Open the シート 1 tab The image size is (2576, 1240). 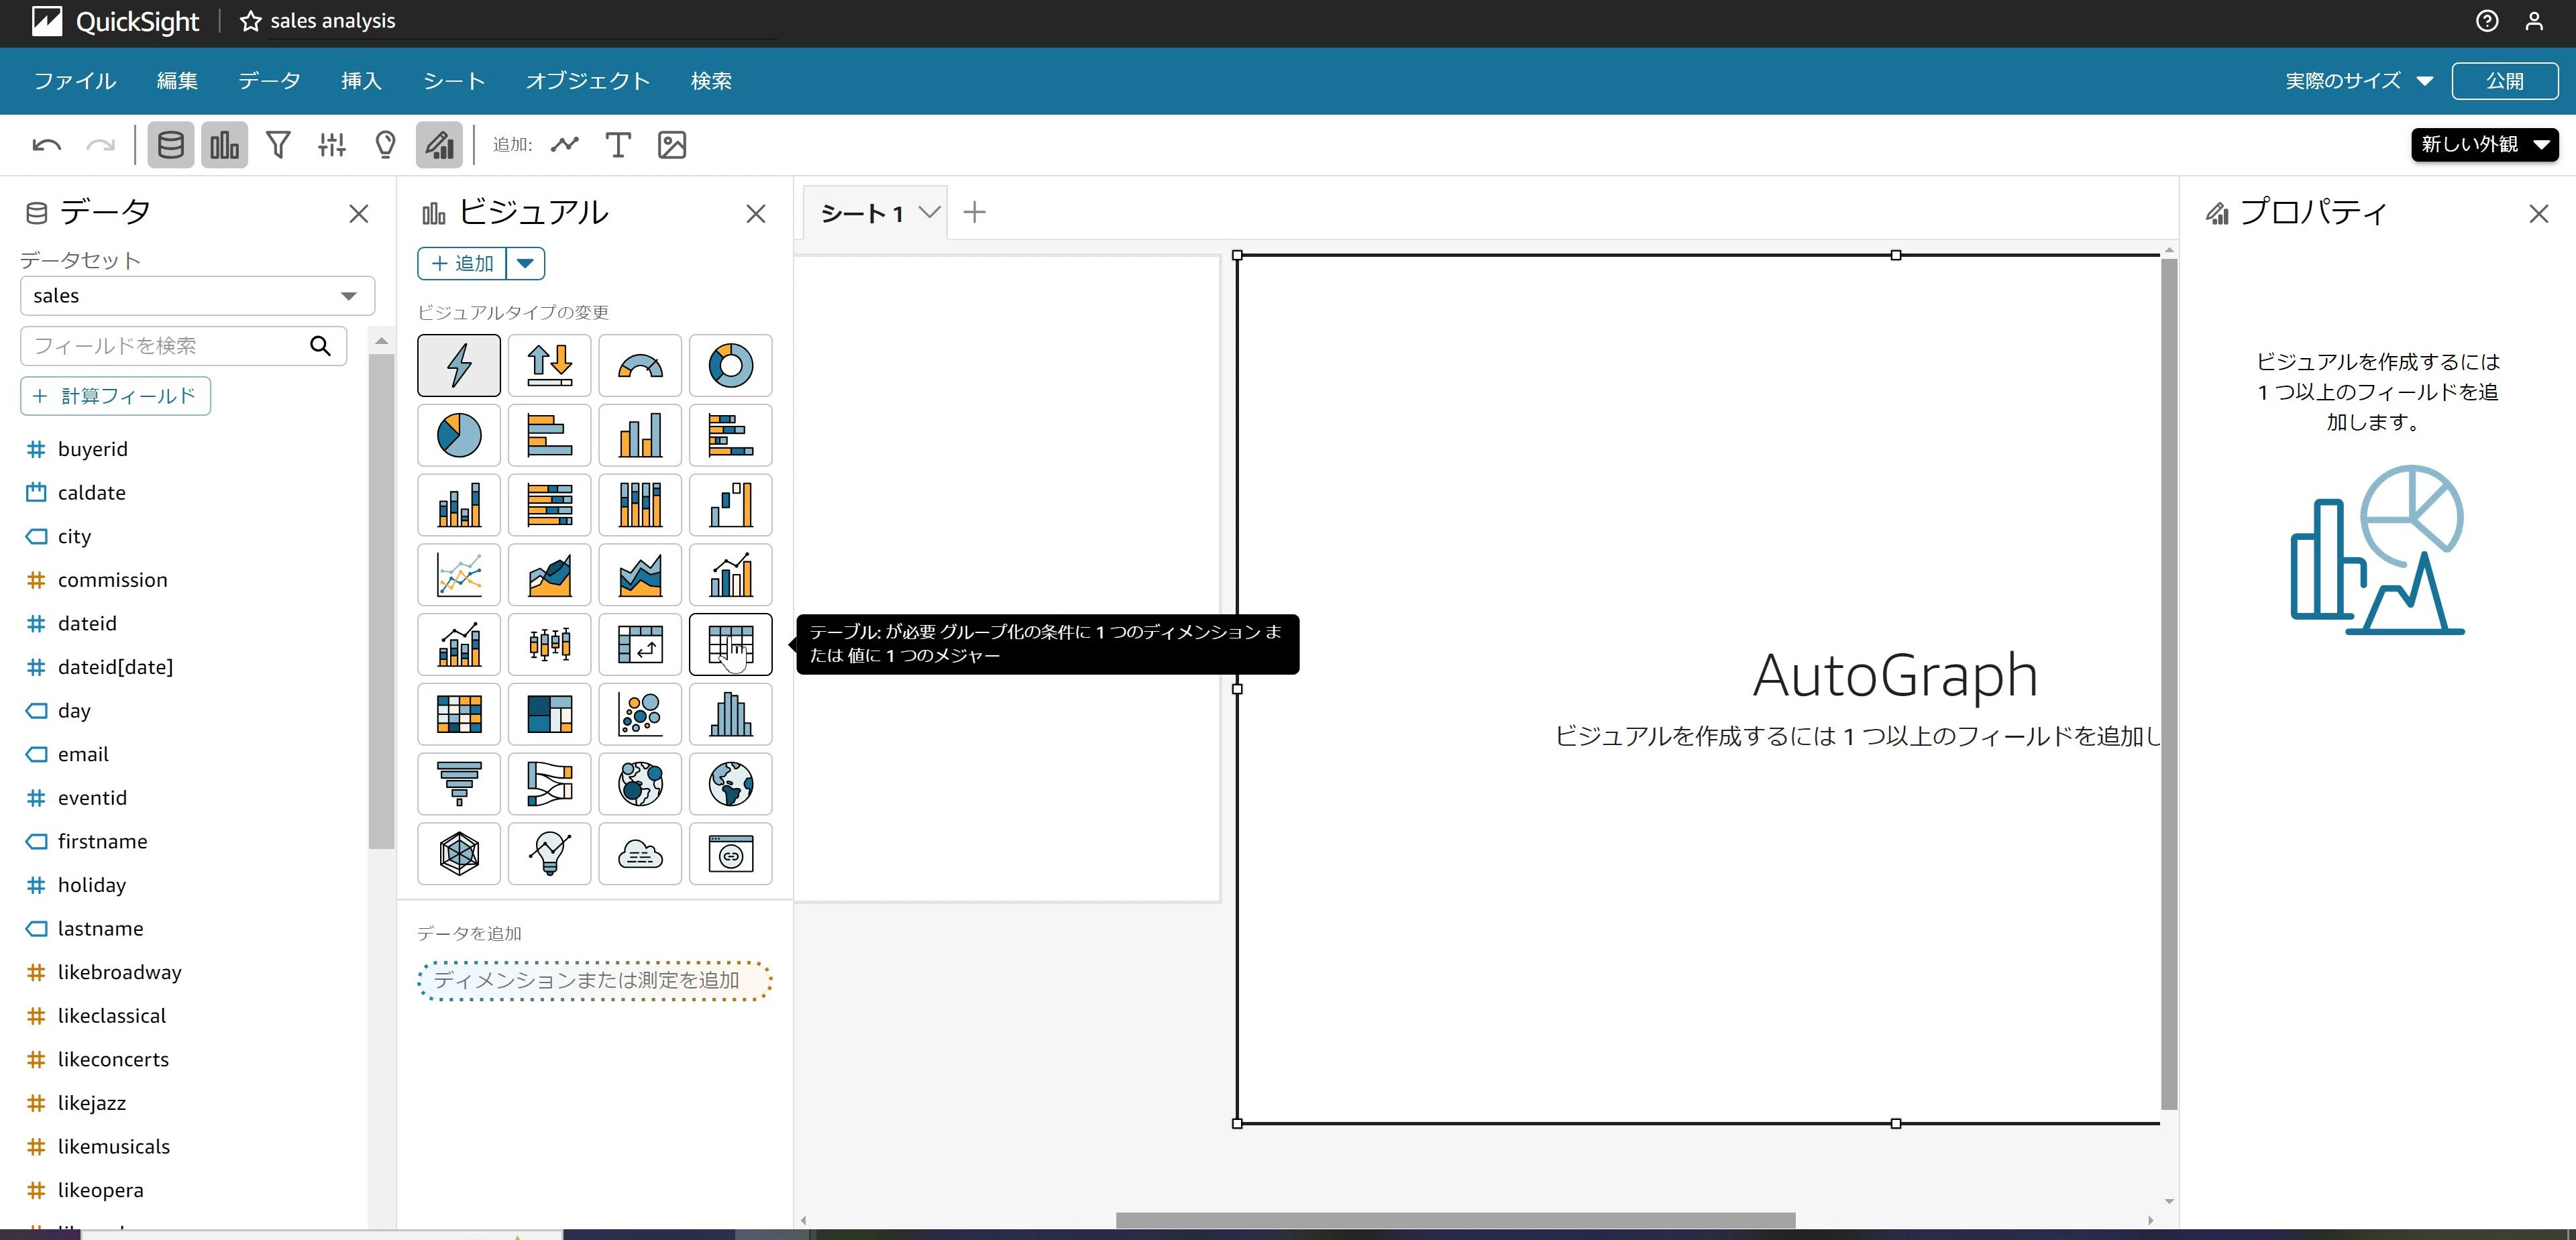(862, 213)
